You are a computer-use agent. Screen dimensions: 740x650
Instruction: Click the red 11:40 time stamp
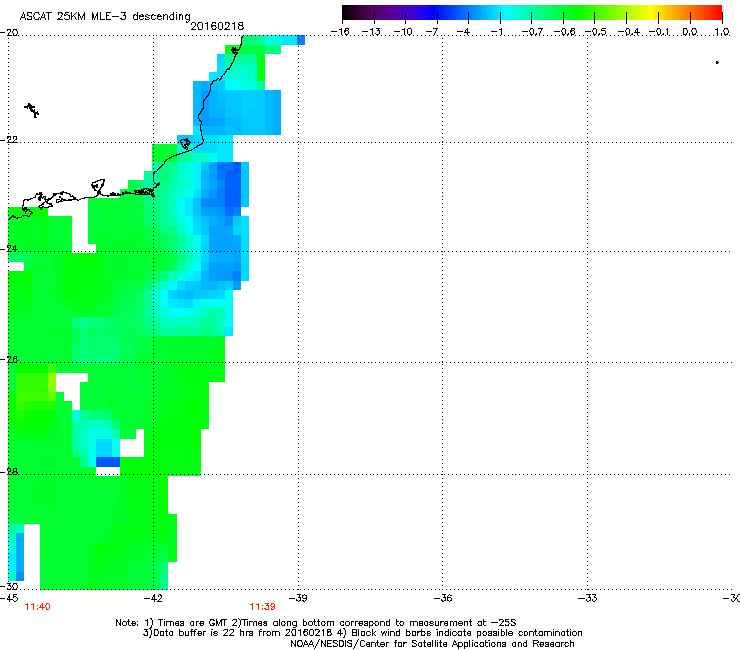click(x=37, y=607)
